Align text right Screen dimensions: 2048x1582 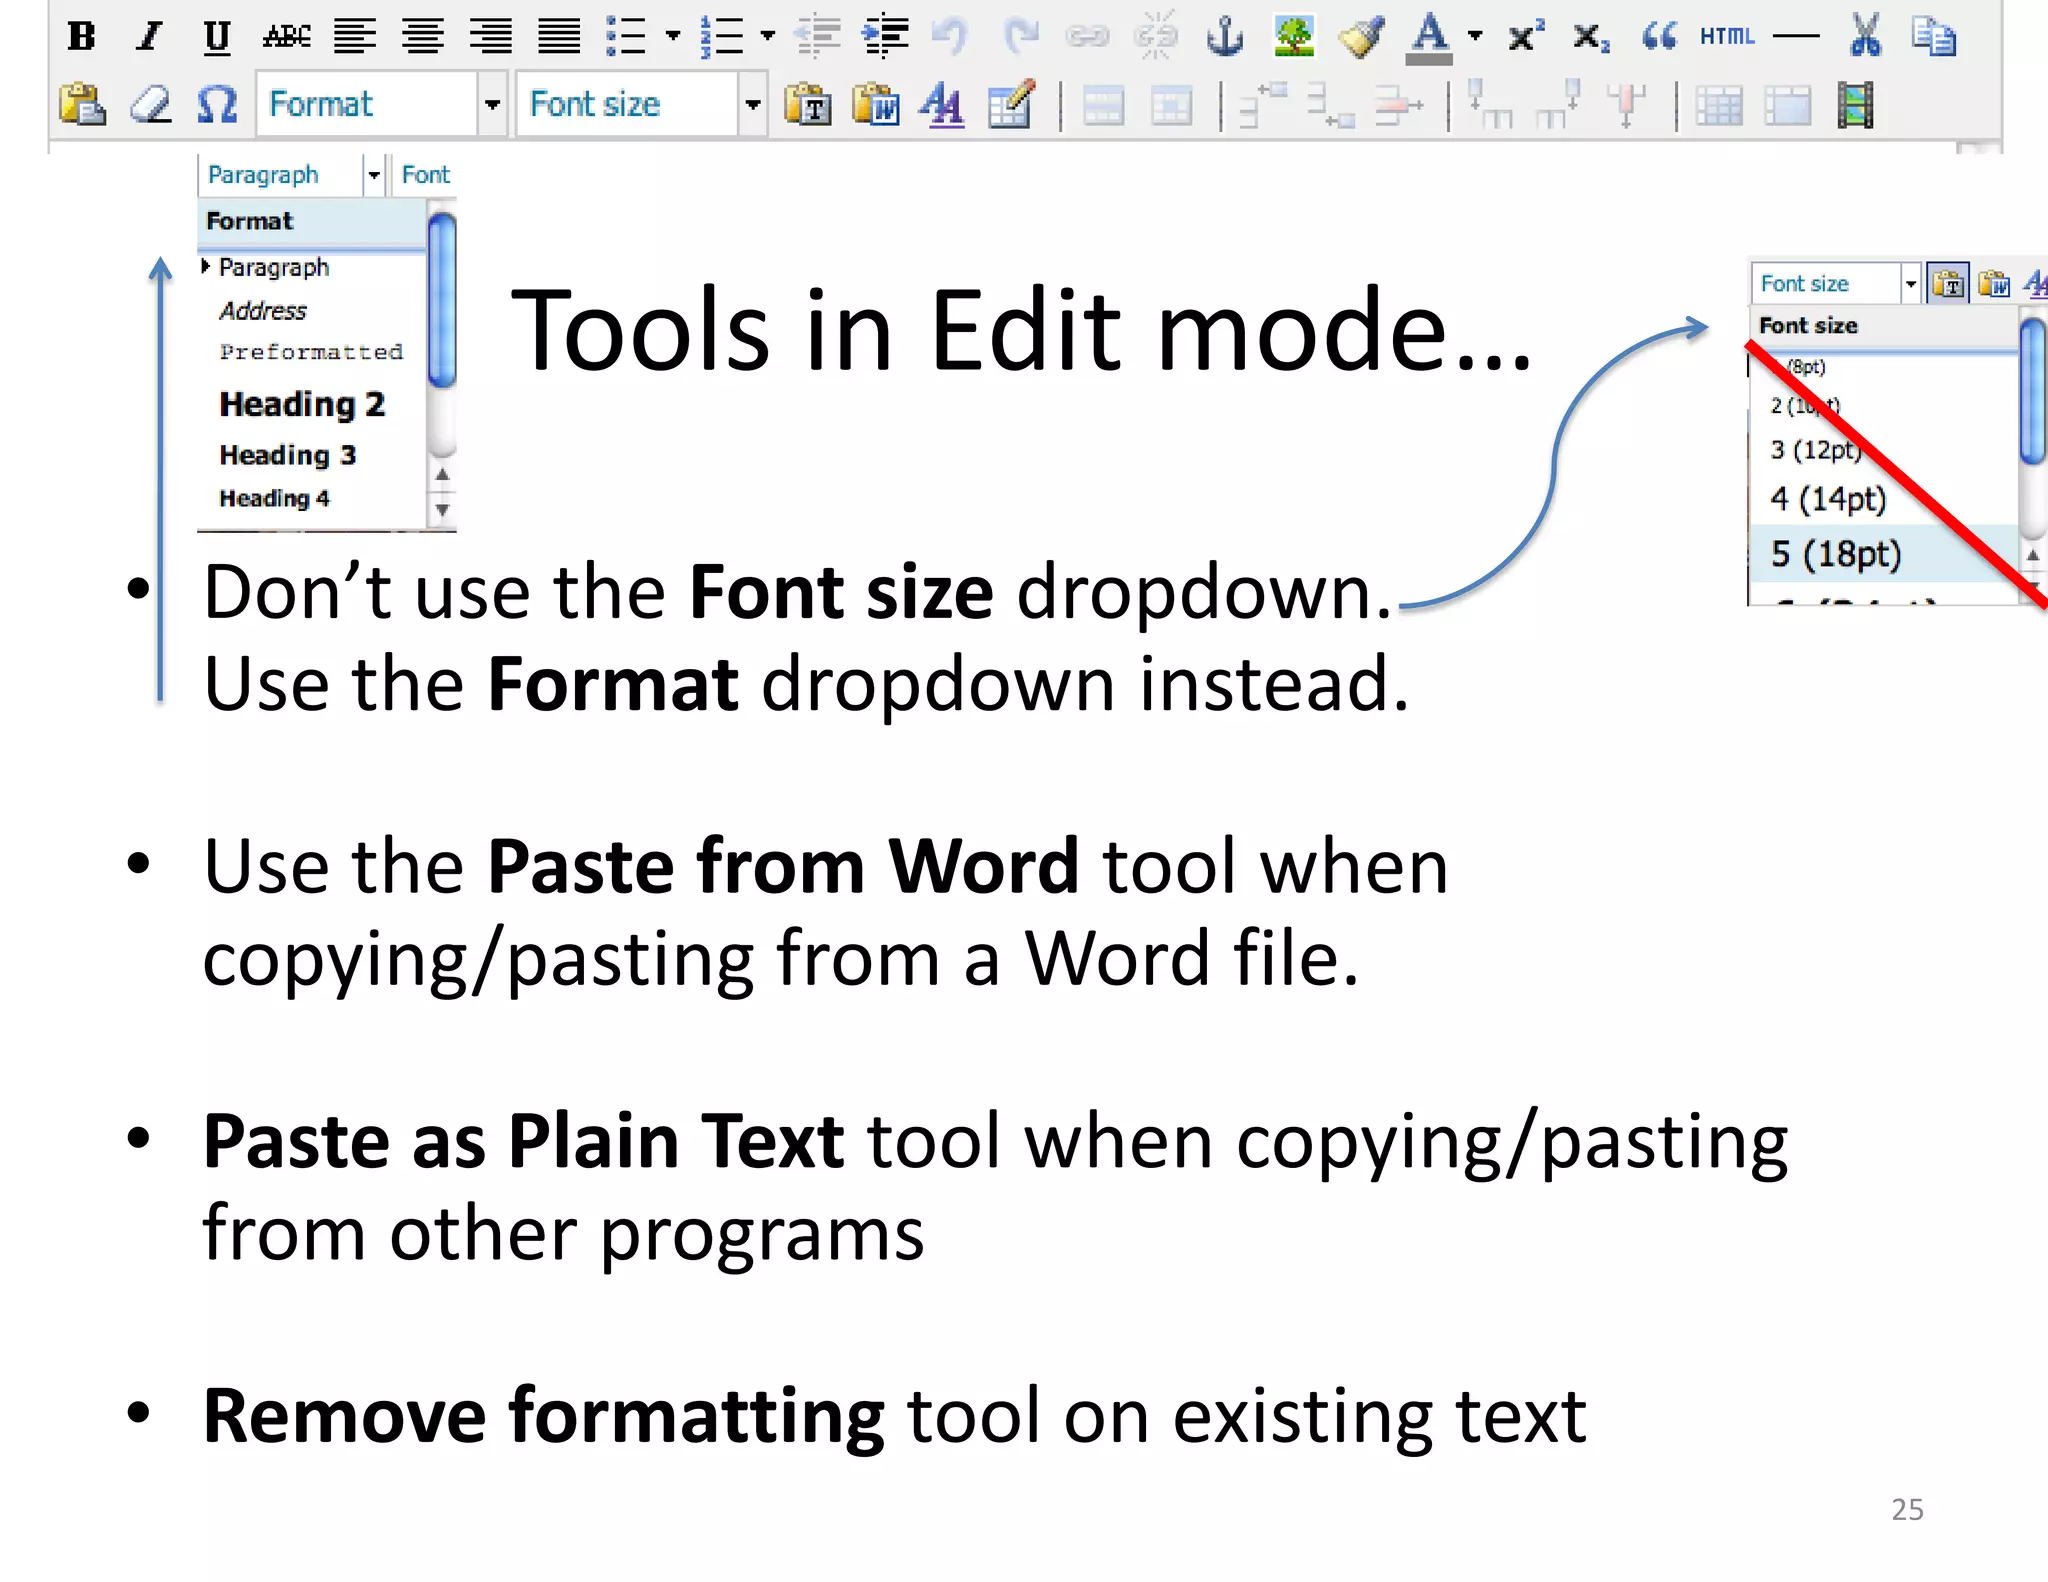point(491,37)
